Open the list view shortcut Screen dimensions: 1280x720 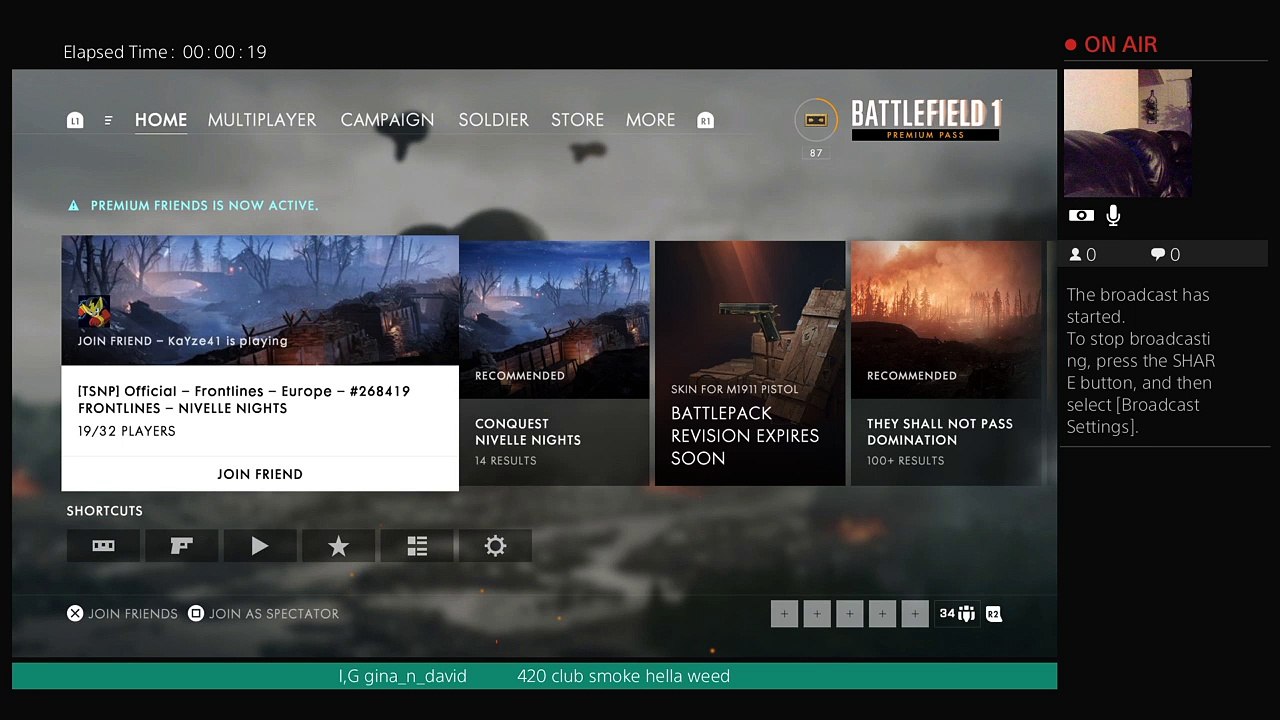[x=417, y=546]
